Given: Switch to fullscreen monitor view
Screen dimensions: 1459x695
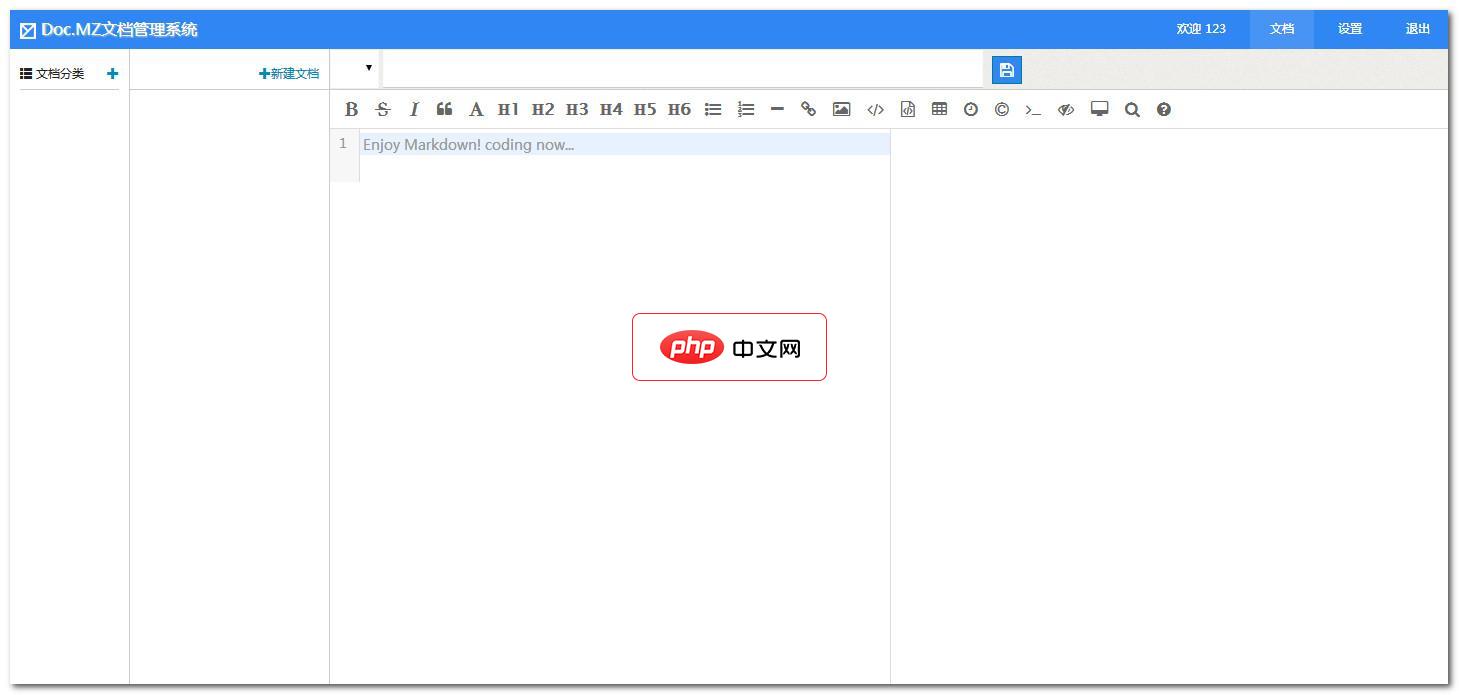Looking at the screenshot, I should pos(1099,110).
